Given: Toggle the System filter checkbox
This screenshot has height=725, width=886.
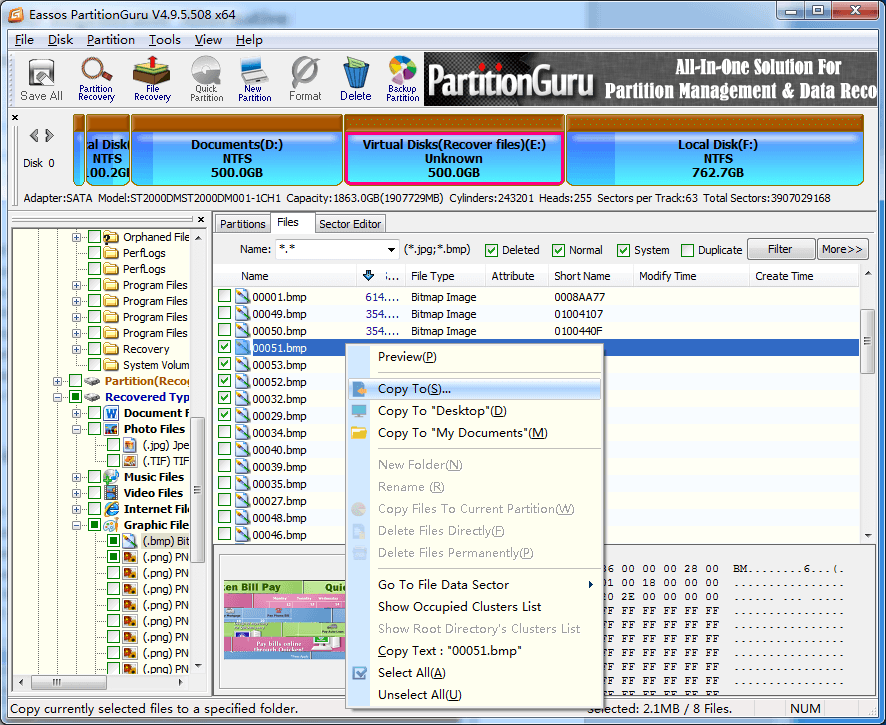Looking at the screenshot, I should point(623,250).
